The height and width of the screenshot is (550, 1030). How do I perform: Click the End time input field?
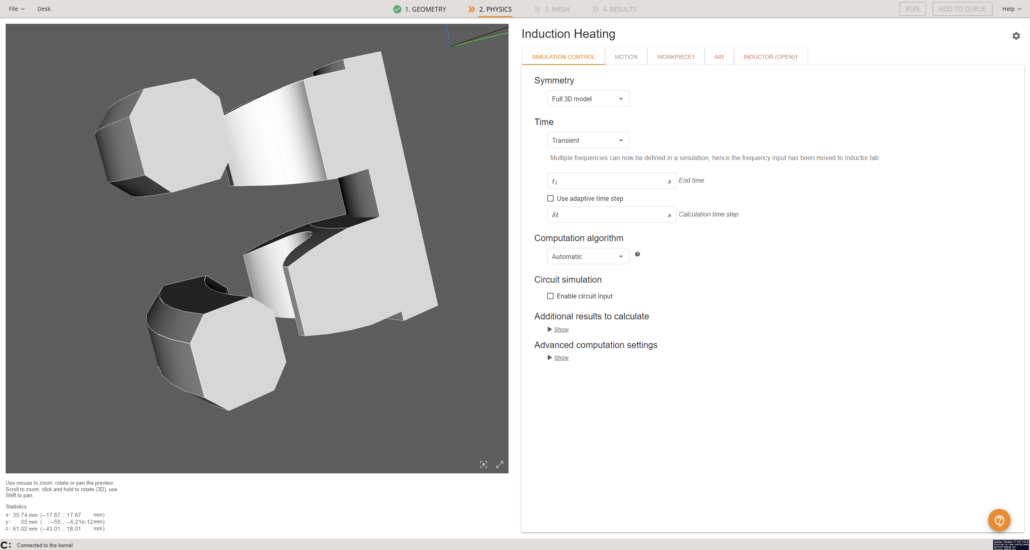click(x=608, y=181)
